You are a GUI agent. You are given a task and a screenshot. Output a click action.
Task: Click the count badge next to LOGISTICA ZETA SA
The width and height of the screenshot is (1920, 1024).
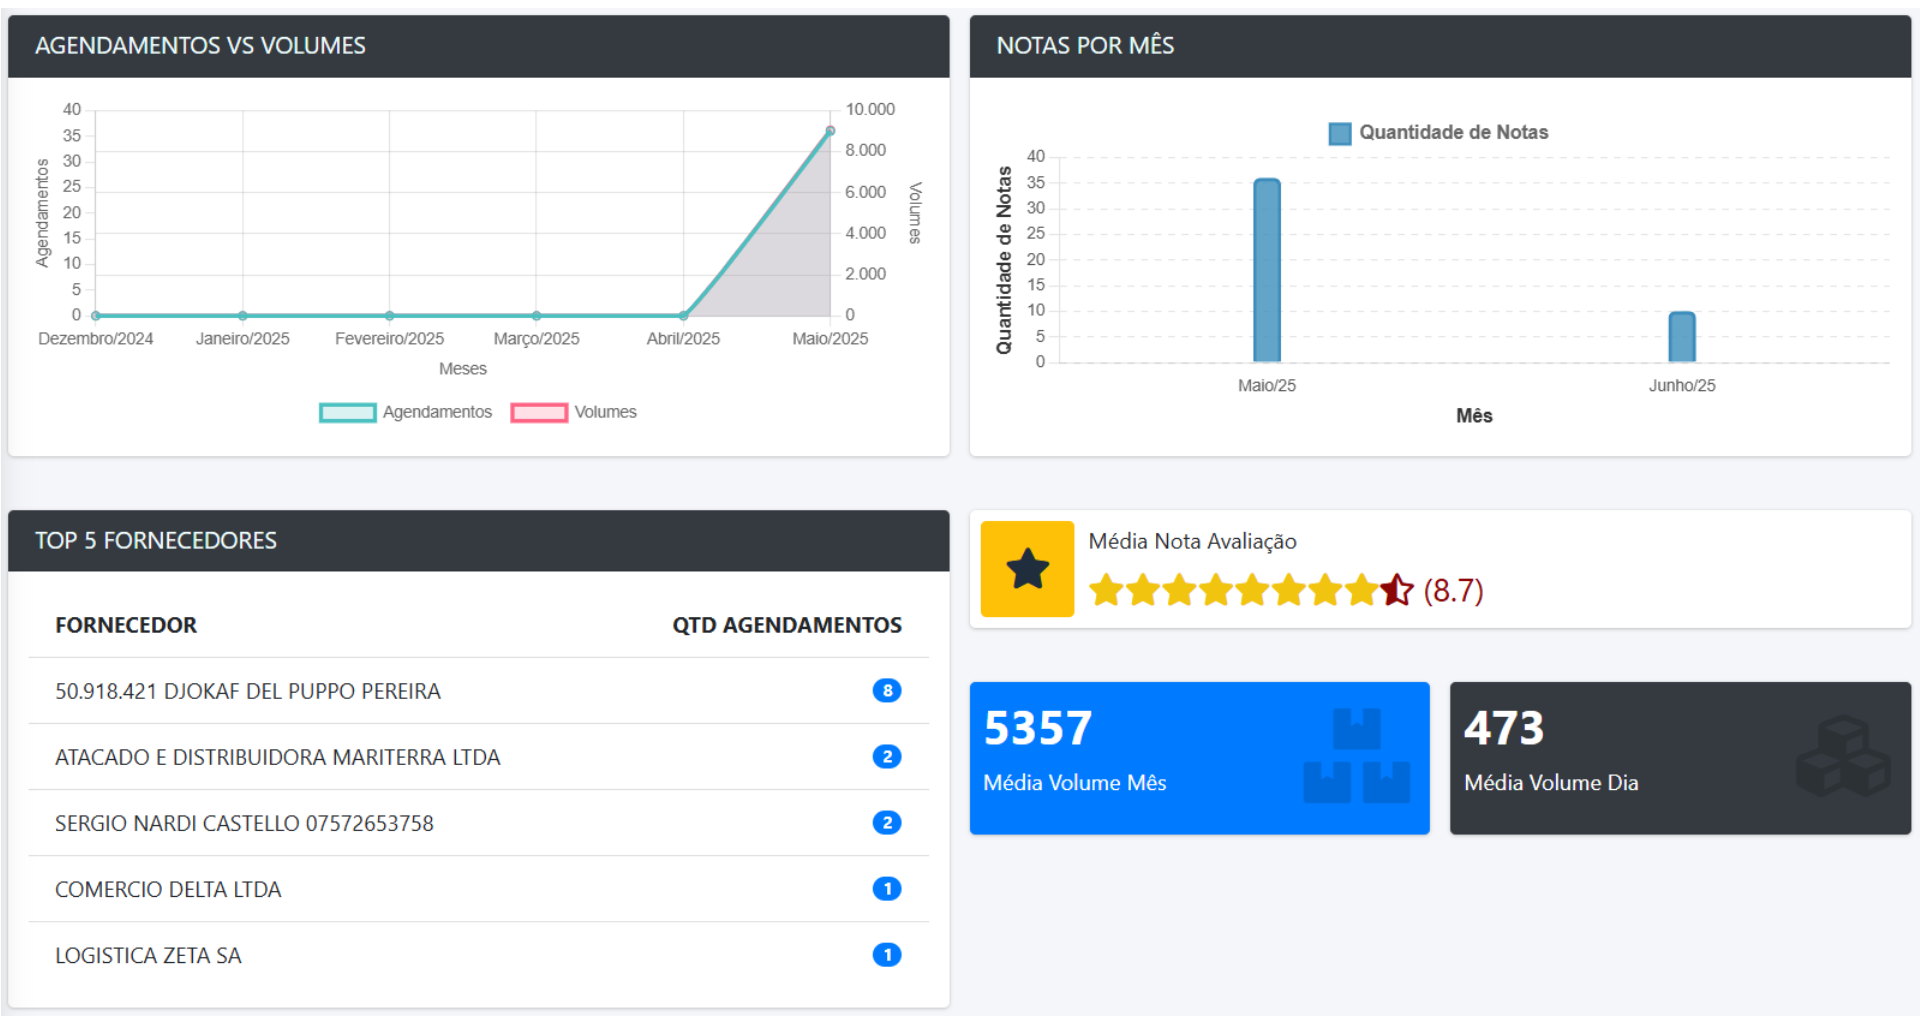[886, 955]
